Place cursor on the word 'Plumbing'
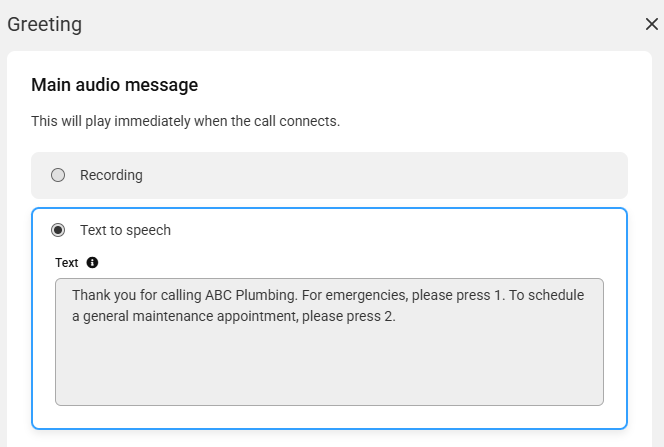The width and height of the screenshot is (664, 447). tap(266, 295)
